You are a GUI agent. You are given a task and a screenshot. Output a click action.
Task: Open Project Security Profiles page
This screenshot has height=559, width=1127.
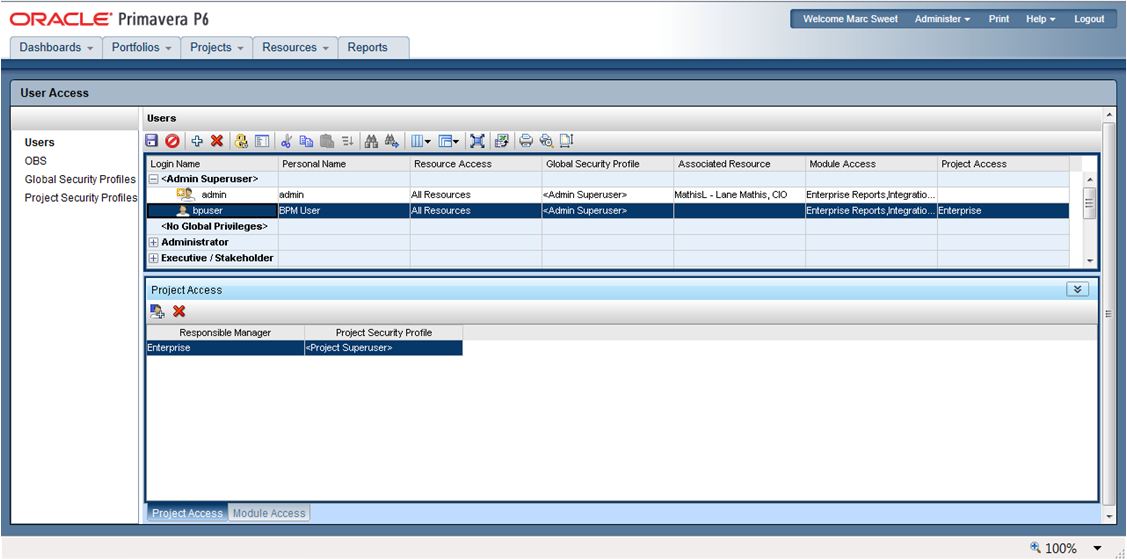pos(80,198)
